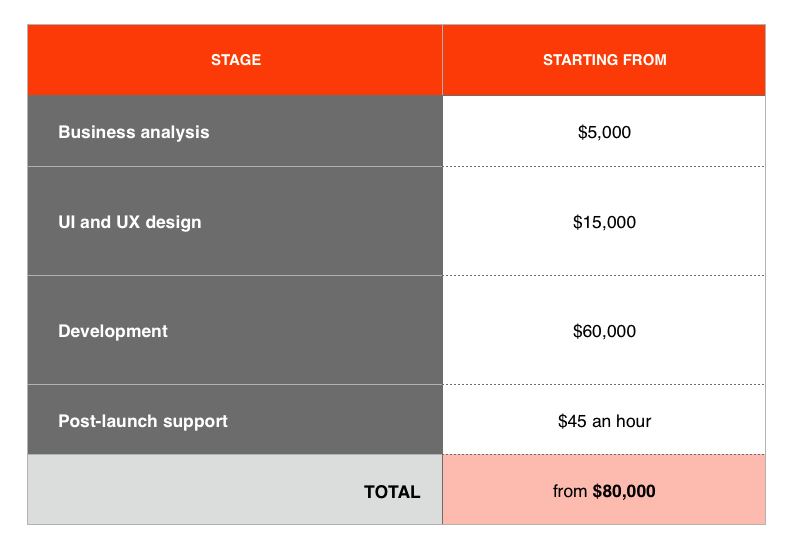Click the word STAGE in header
The height and width of the screenshot is (552, 795).
(236, 60)
